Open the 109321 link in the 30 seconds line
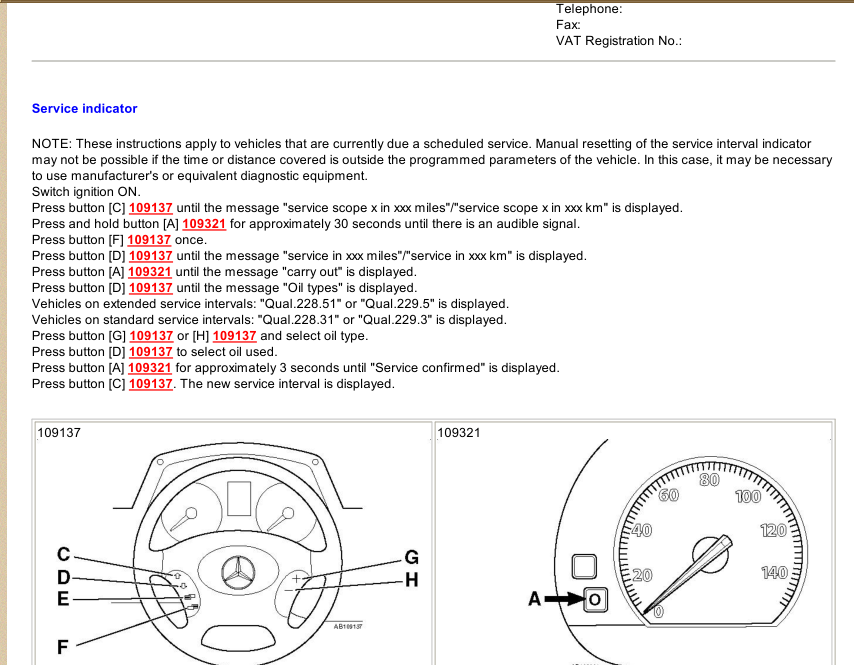 click(204, 224)
